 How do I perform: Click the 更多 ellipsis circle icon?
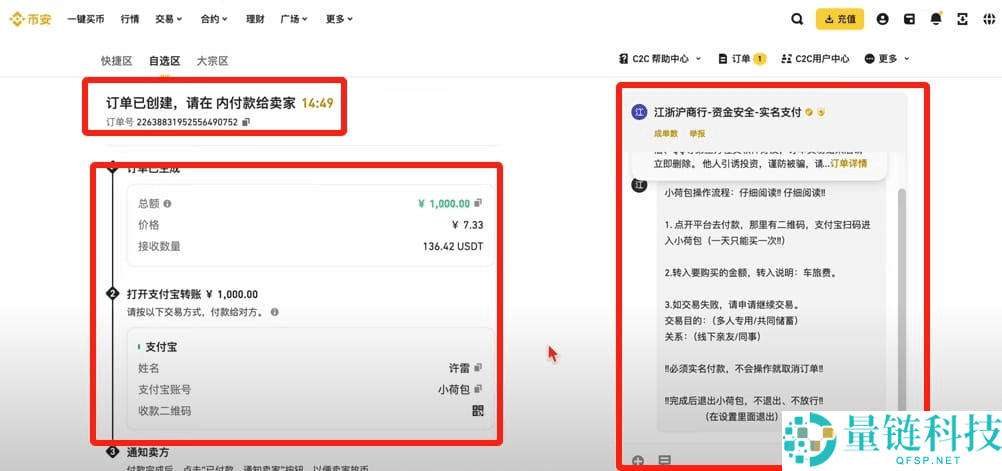869,59
